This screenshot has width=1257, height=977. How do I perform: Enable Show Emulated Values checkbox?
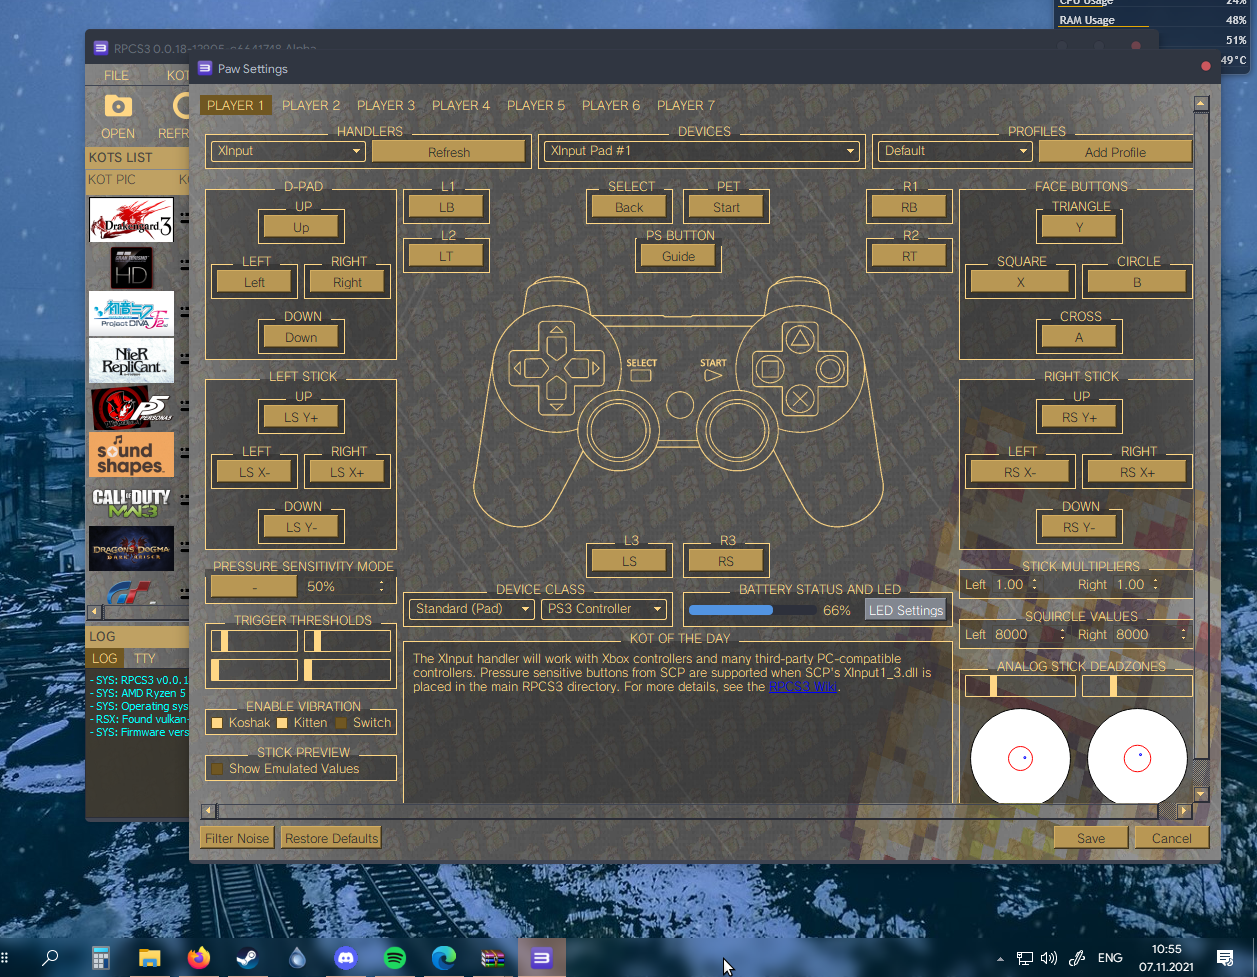pos(217,769)
